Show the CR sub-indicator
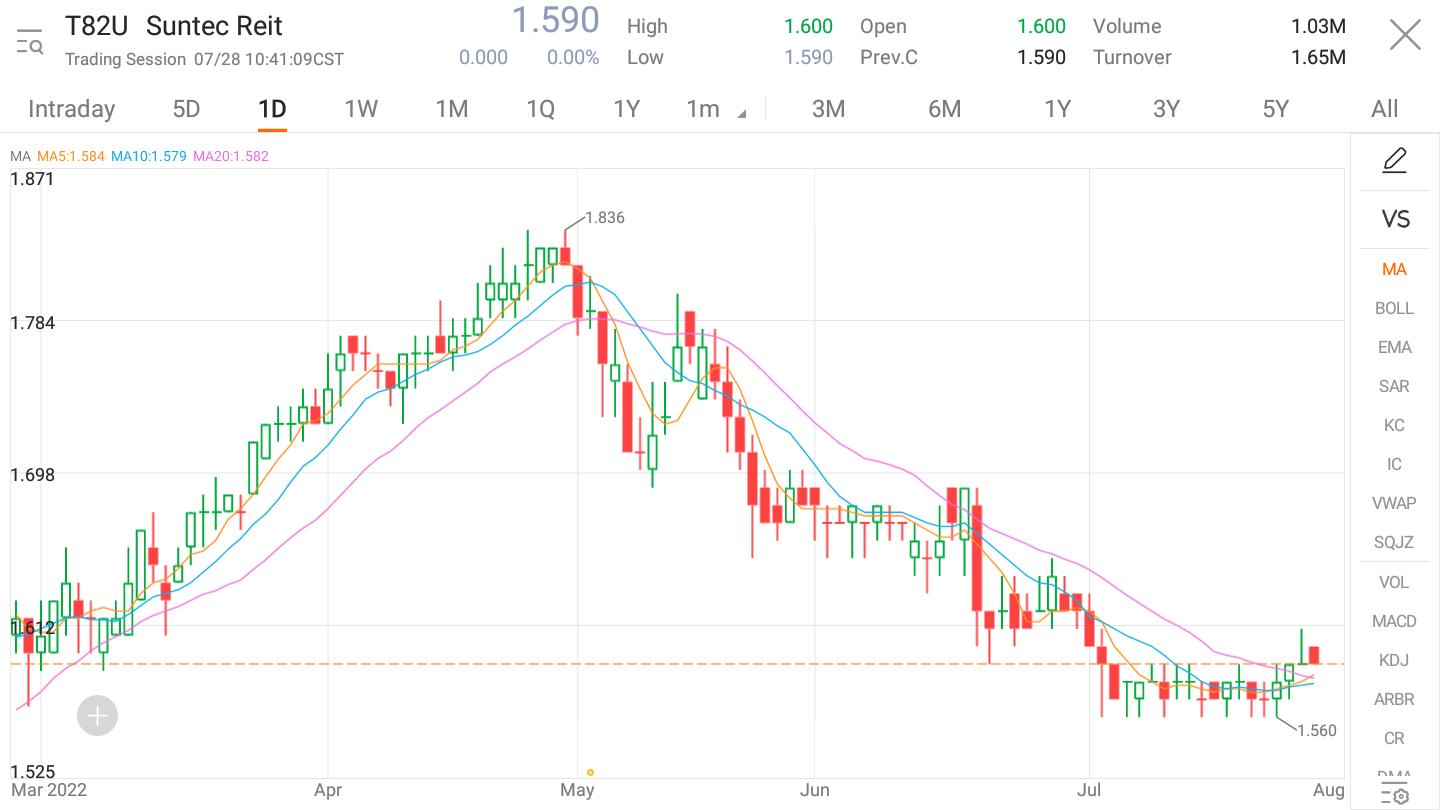1440x810 pixels. (1394, 738)
